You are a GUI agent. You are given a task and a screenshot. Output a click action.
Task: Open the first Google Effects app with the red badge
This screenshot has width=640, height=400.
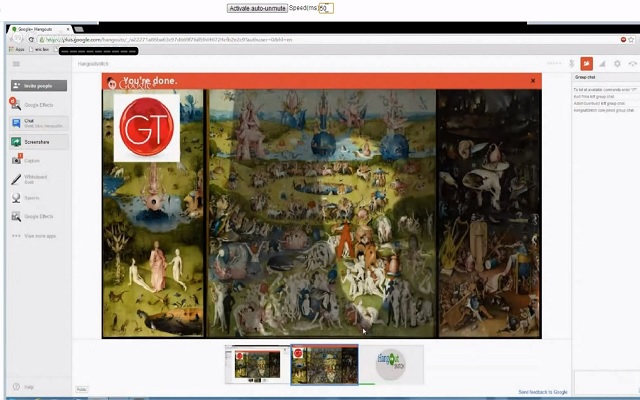[x=33, y=104]
